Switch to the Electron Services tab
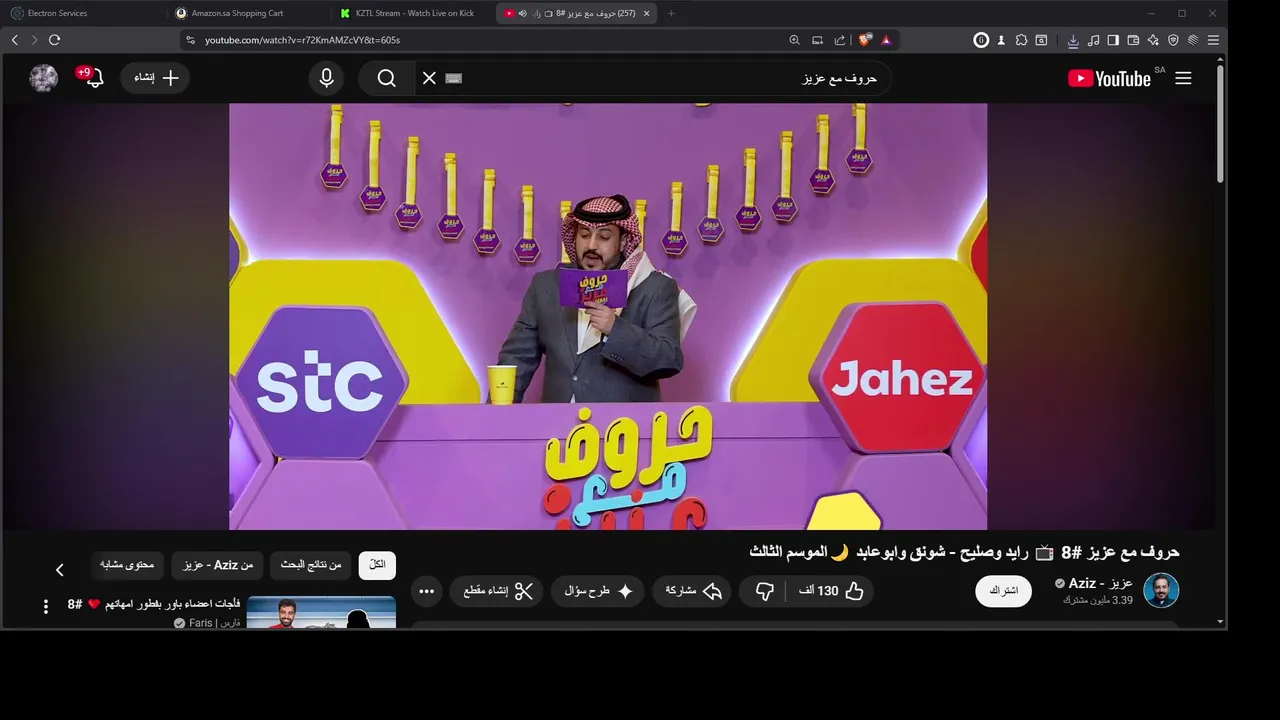1280x720 pixels. coord(81,13)
